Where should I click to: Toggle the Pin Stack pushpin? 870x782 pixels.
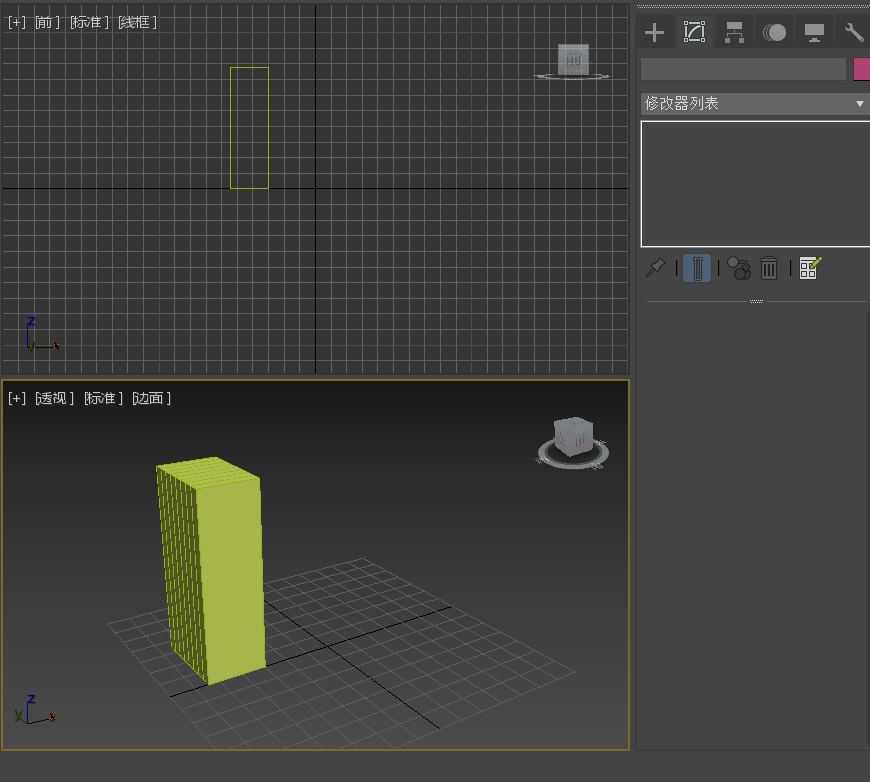[656, 268]
